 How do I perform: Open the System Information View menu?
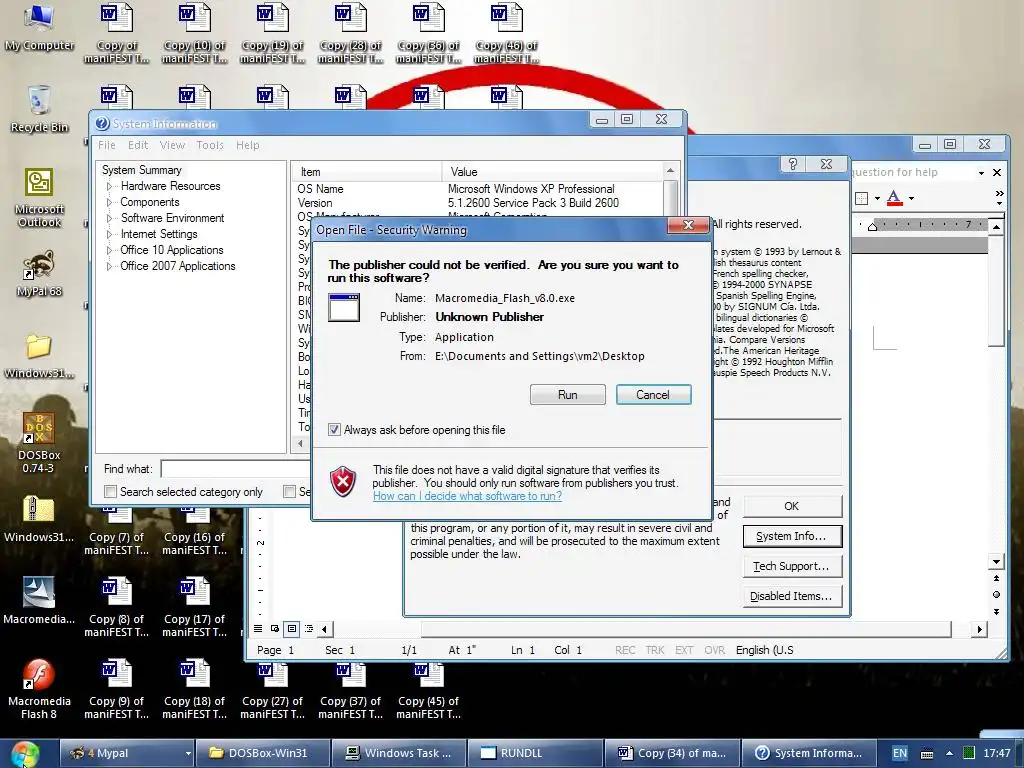click(172, 145)
